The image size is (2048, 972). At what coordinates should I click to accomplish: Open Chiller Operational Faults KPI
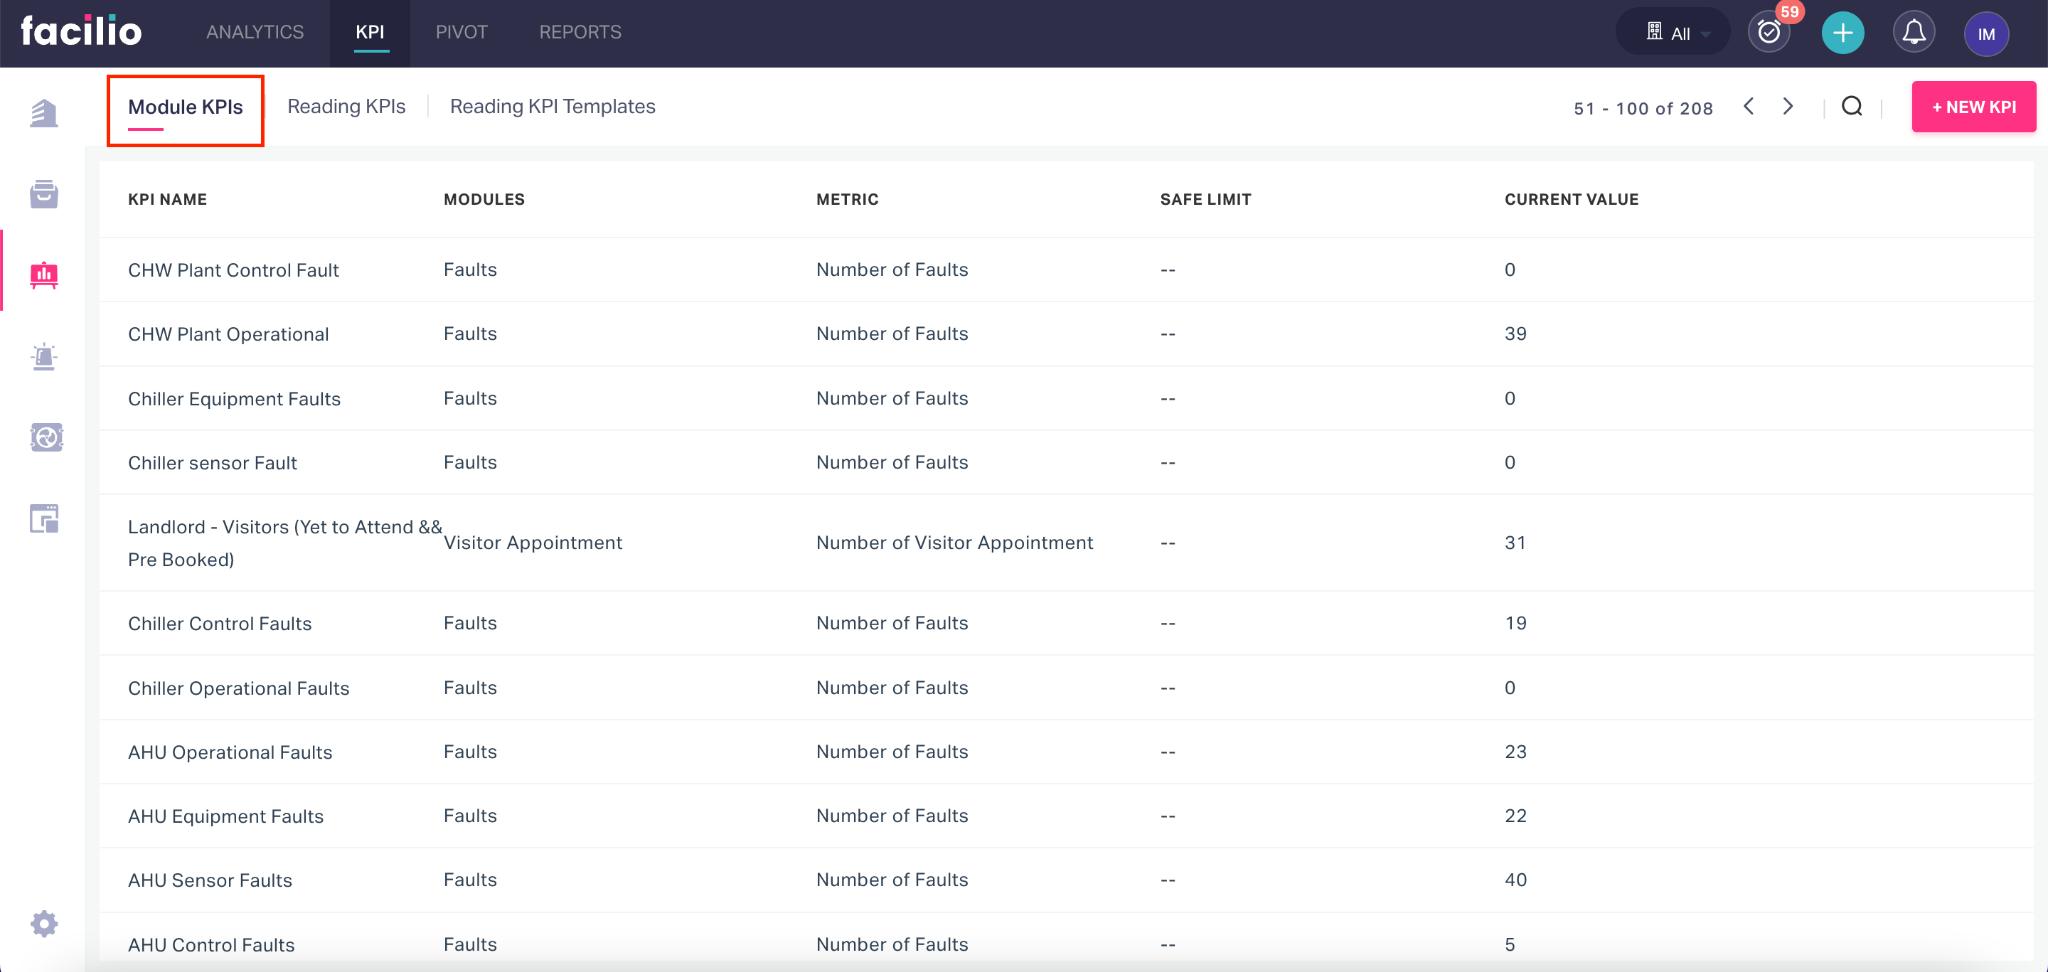(x=1066, y=688)
